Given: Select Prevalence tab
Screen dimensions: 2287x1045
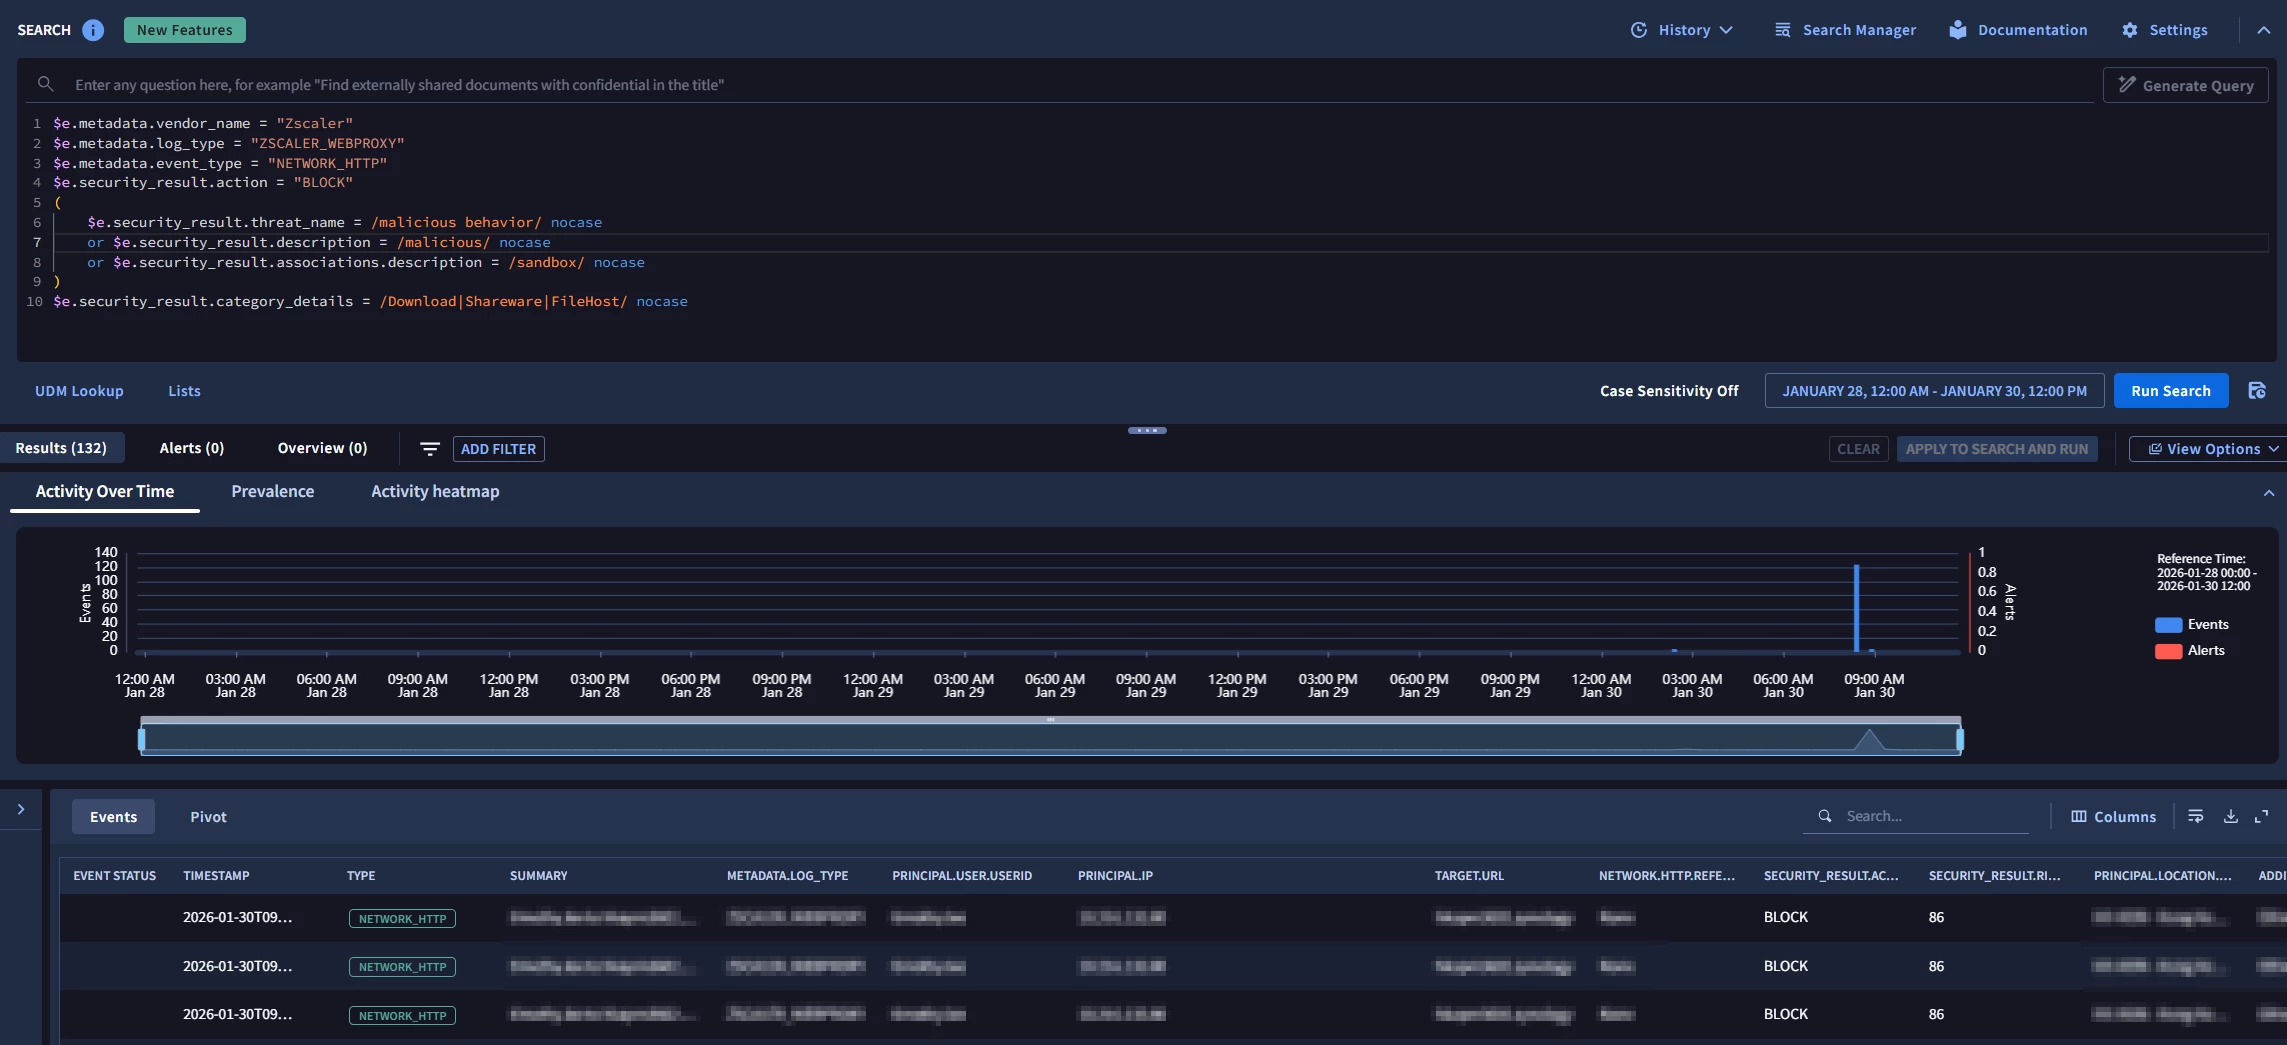Looking at the screenshot, I should [x=273, y=492].
